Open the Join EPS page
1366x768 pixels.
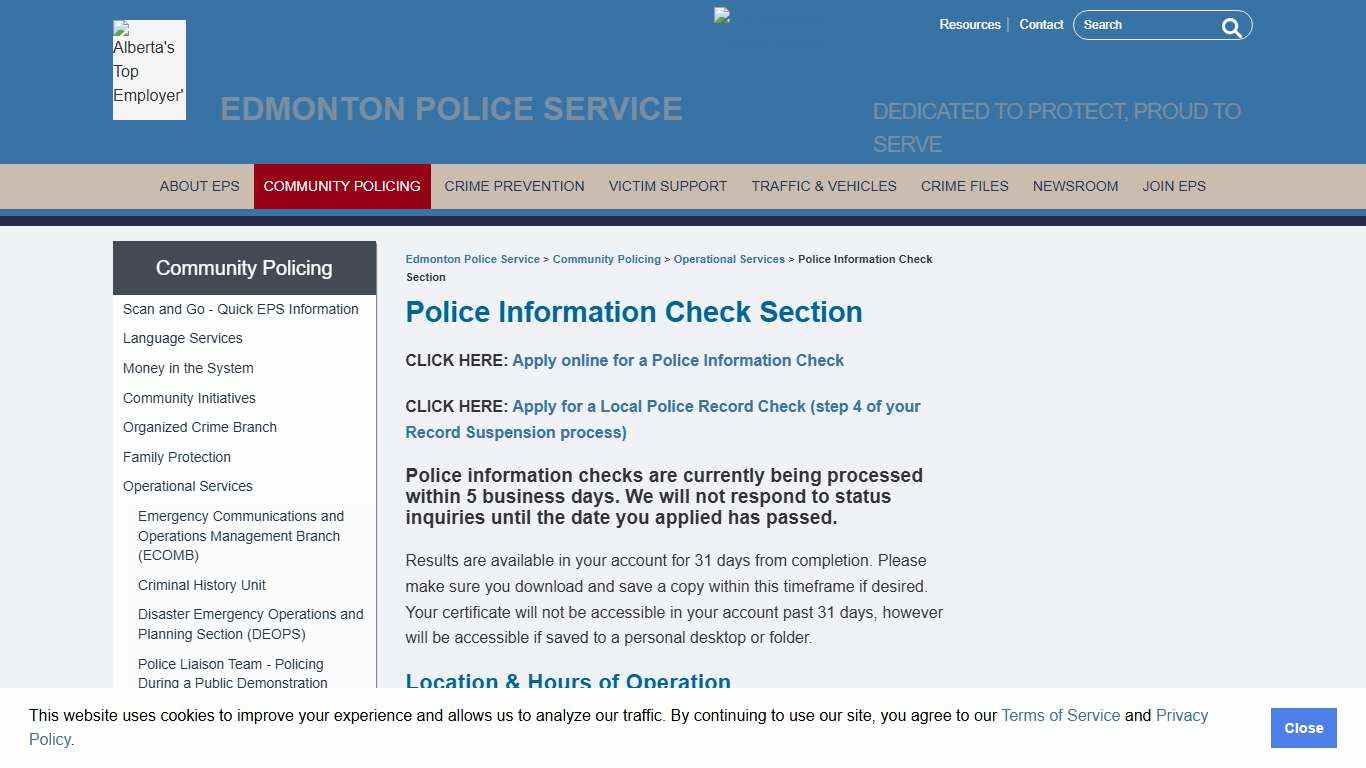pos(1174,186)
